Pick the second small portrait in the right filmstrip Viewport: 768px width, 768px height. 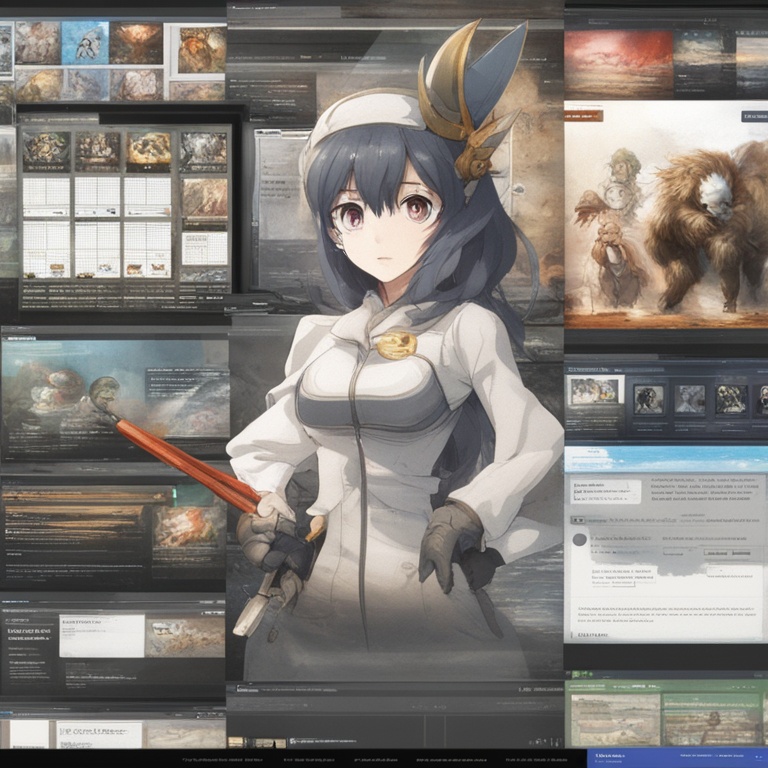tap(689, 398)
